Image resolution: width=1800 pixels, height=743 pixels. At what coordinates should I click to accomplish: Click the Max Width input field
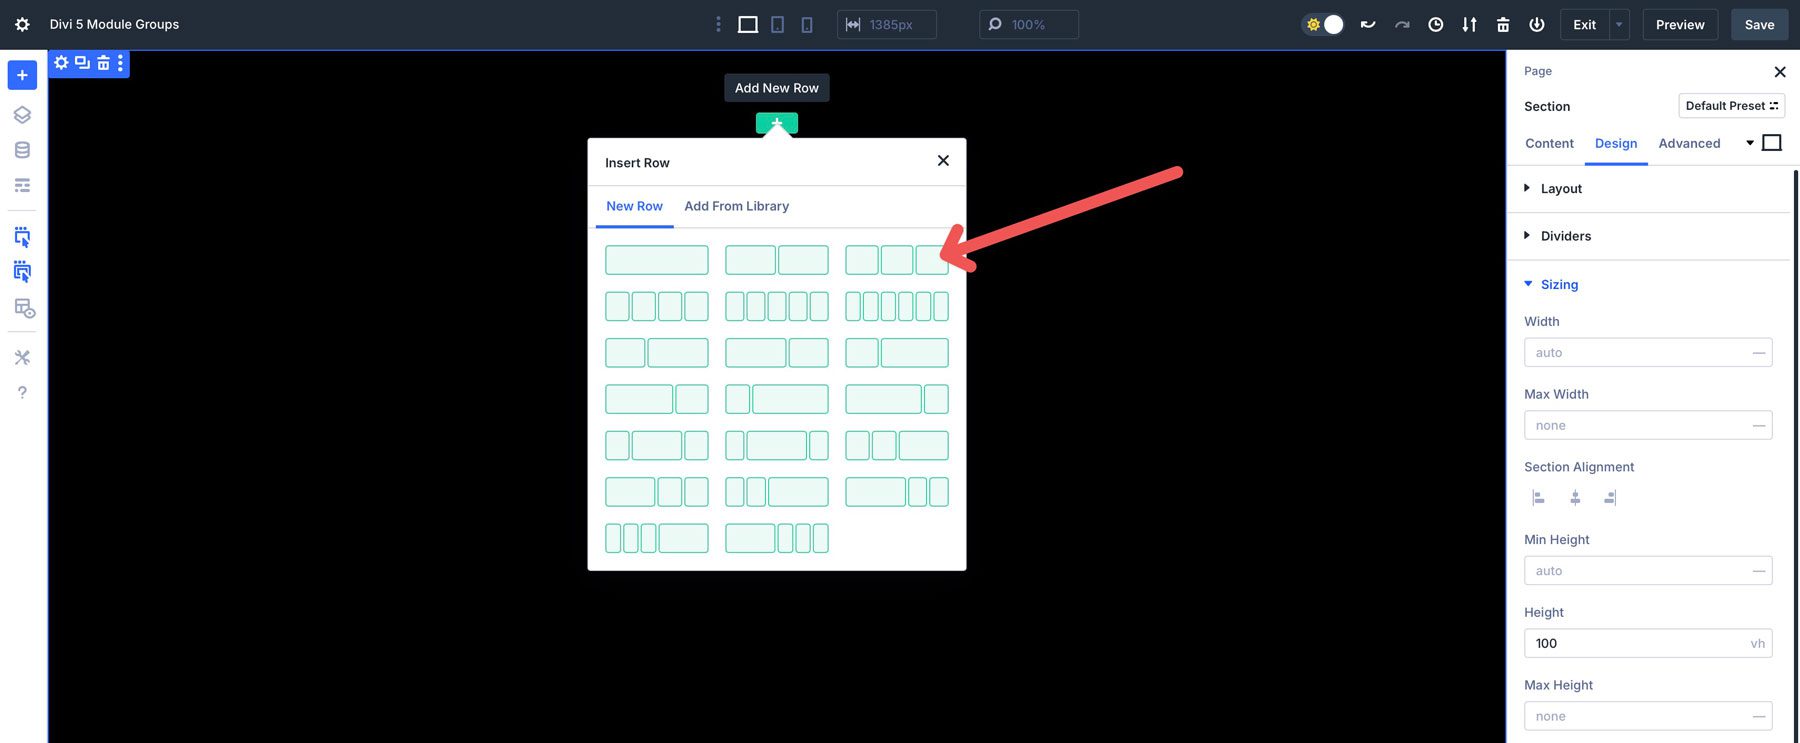point(1648,425)
